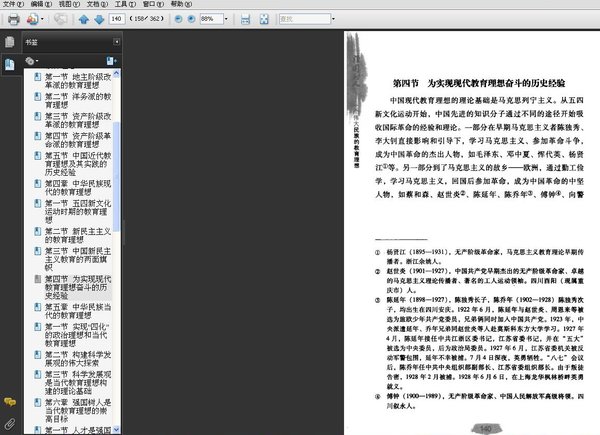Click the greyed-out email/comment toolbar icon

[x=60, y=19]
